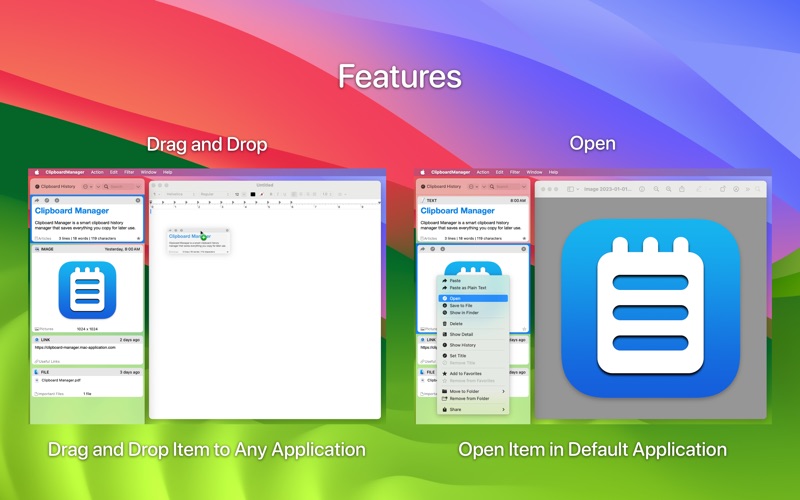Click search icon in Preview toolbar
Screen dimensions: 800x500
click(758, 189)
